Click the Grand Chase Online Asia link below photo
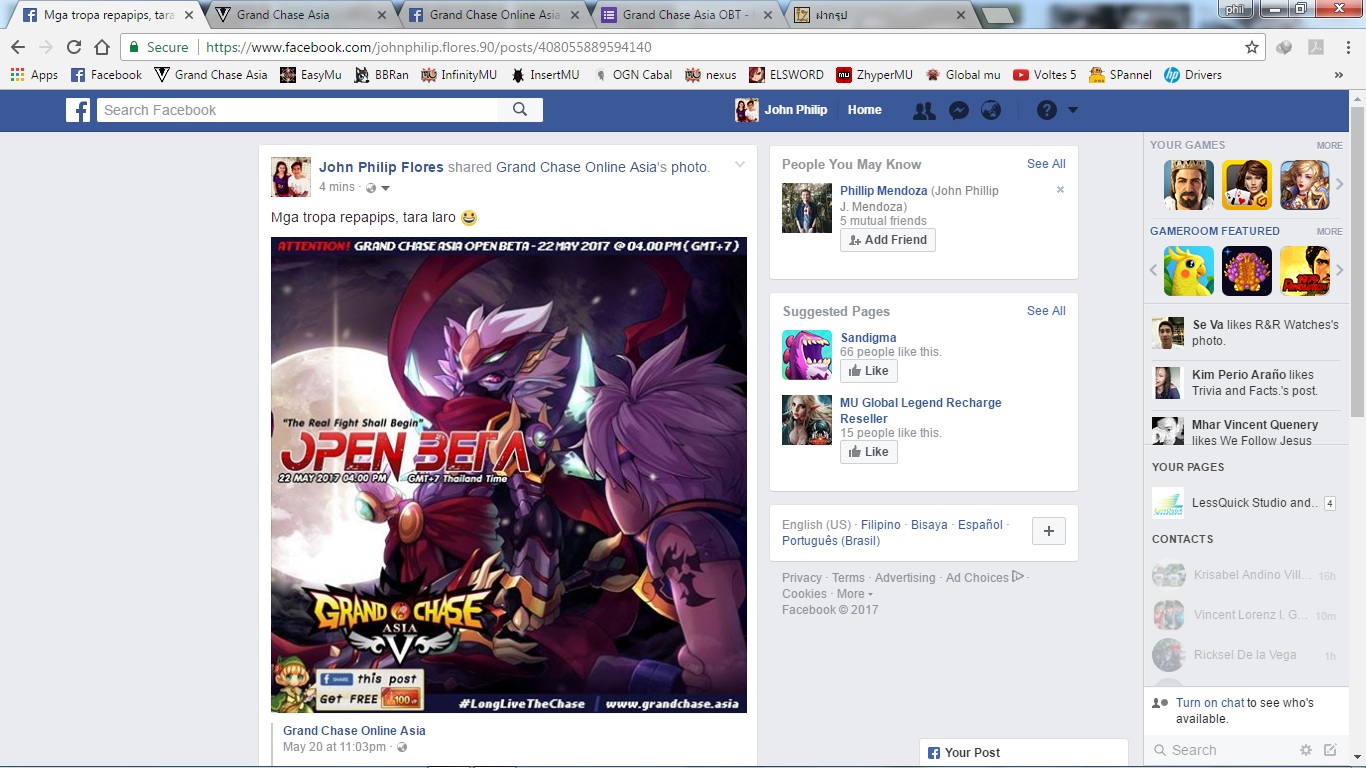 354,731
